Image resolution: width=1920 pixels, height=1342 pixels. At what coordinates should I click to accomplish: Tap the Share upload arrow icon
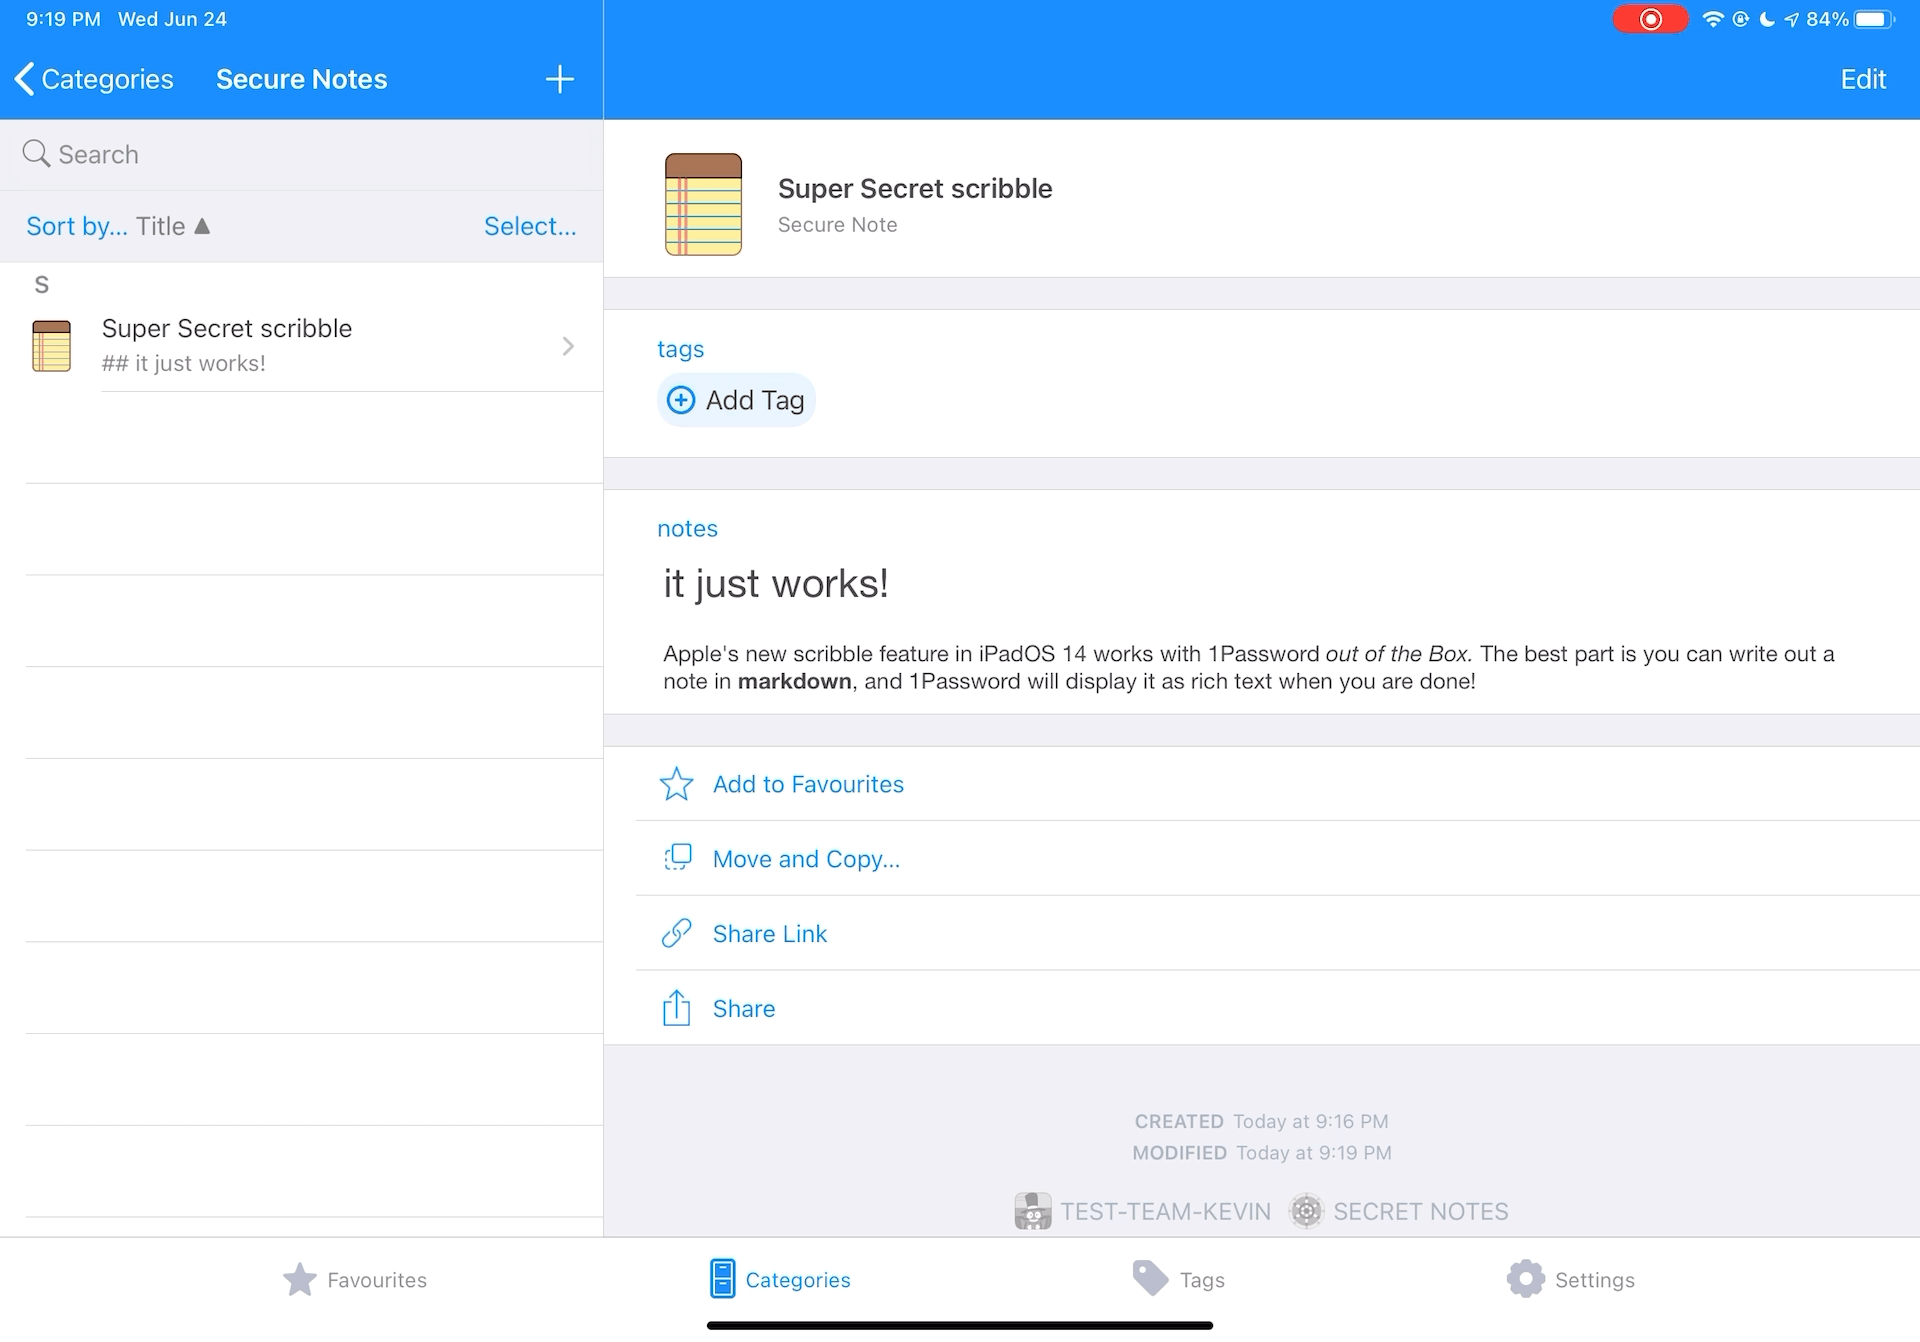tap(677, 1008)
